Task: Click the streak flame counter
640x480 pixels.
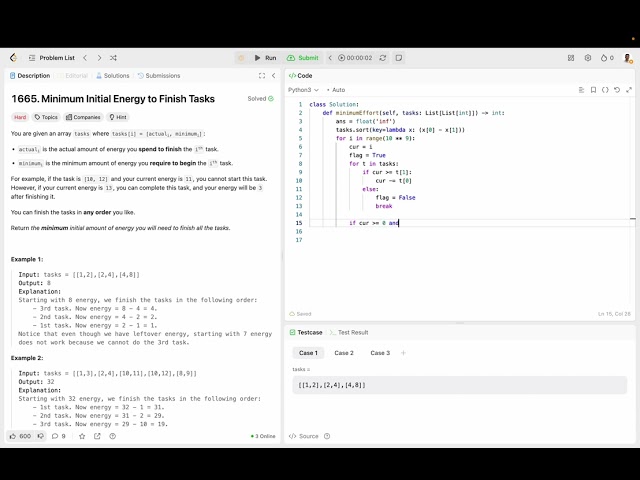Action: point(607,58)
